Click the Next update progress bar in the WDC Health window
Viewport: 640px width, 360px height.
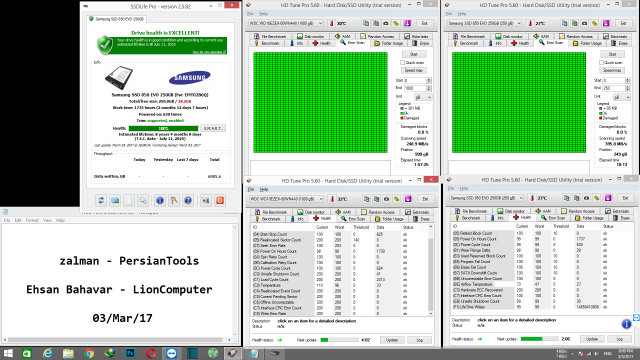click(x=339, y=340)
